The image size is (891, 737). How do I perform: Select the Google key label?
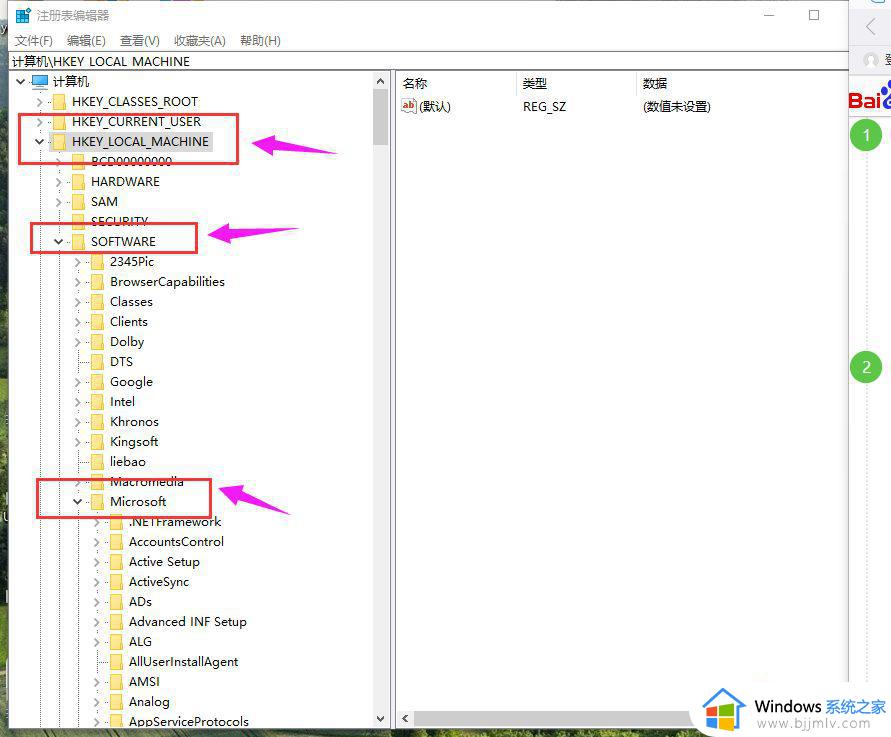click(x=131, y=382)
